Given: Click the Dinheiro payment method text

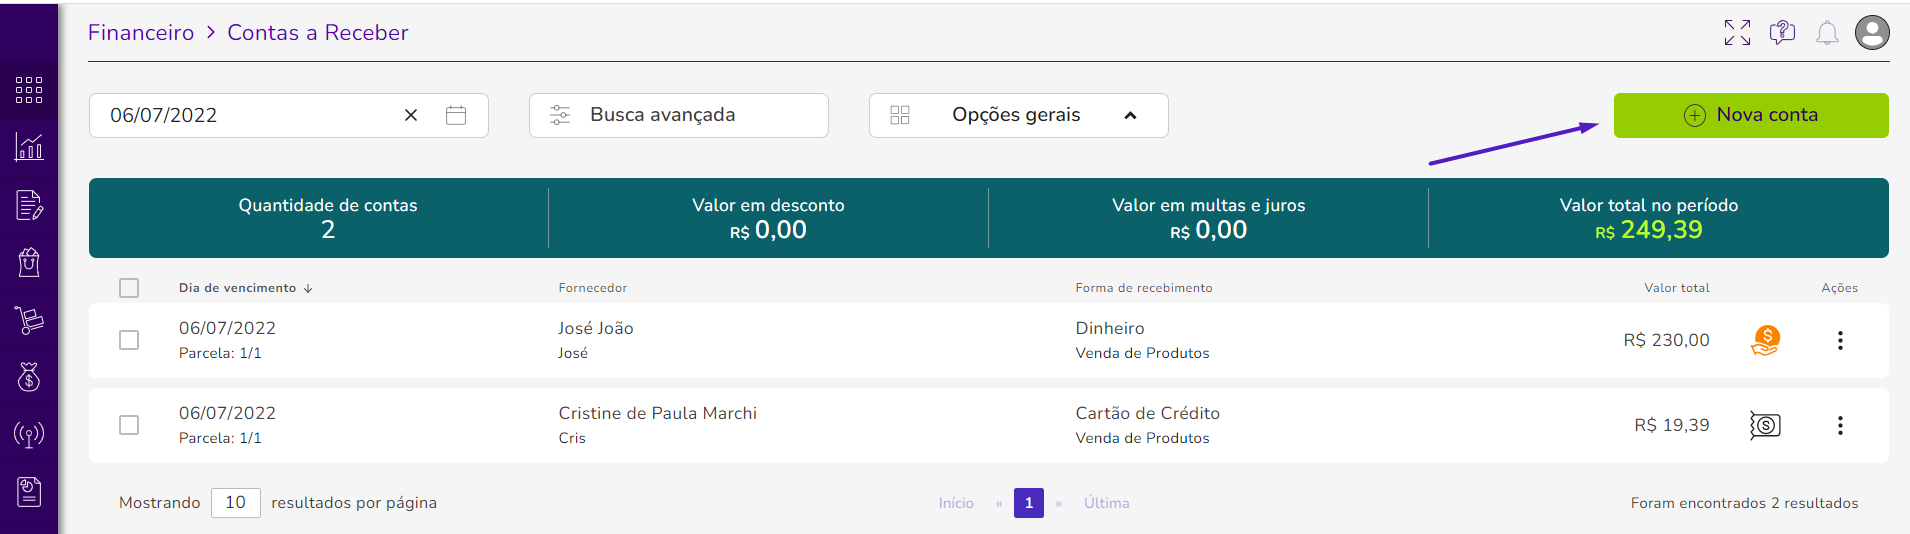Looking at the screenshot, I should click(x=1110, y=328).
